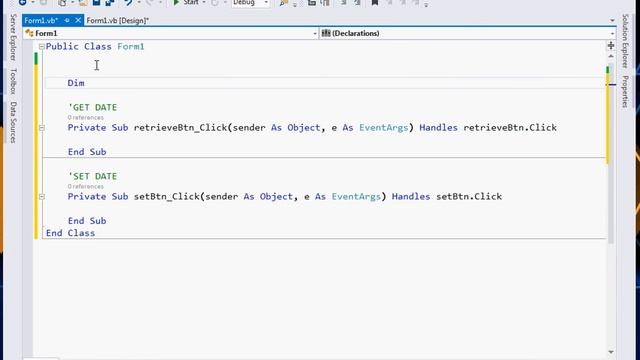The width and height of the screenshot is (640, 360).
Task: Click the editor split window icon
Action: (611, 45)
